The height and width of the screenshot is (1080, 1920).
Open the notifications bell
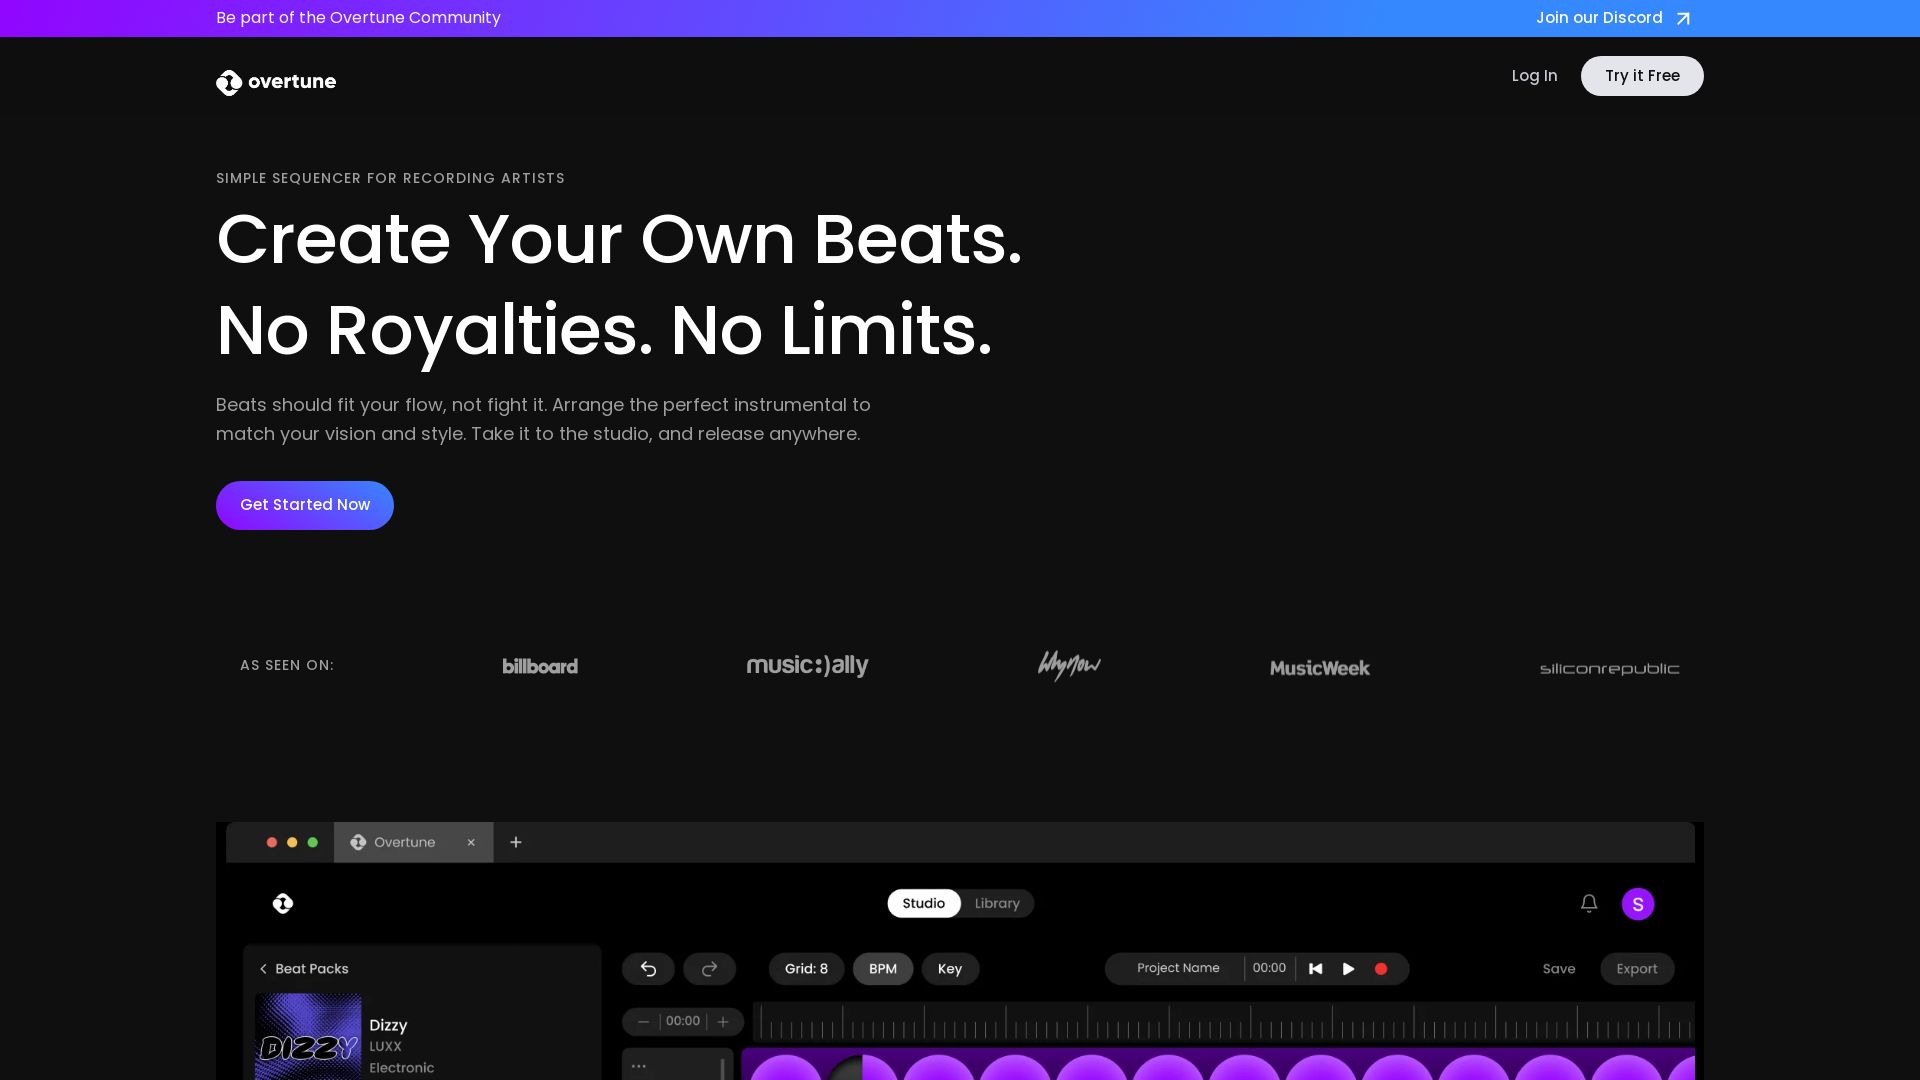[1589, 904]
